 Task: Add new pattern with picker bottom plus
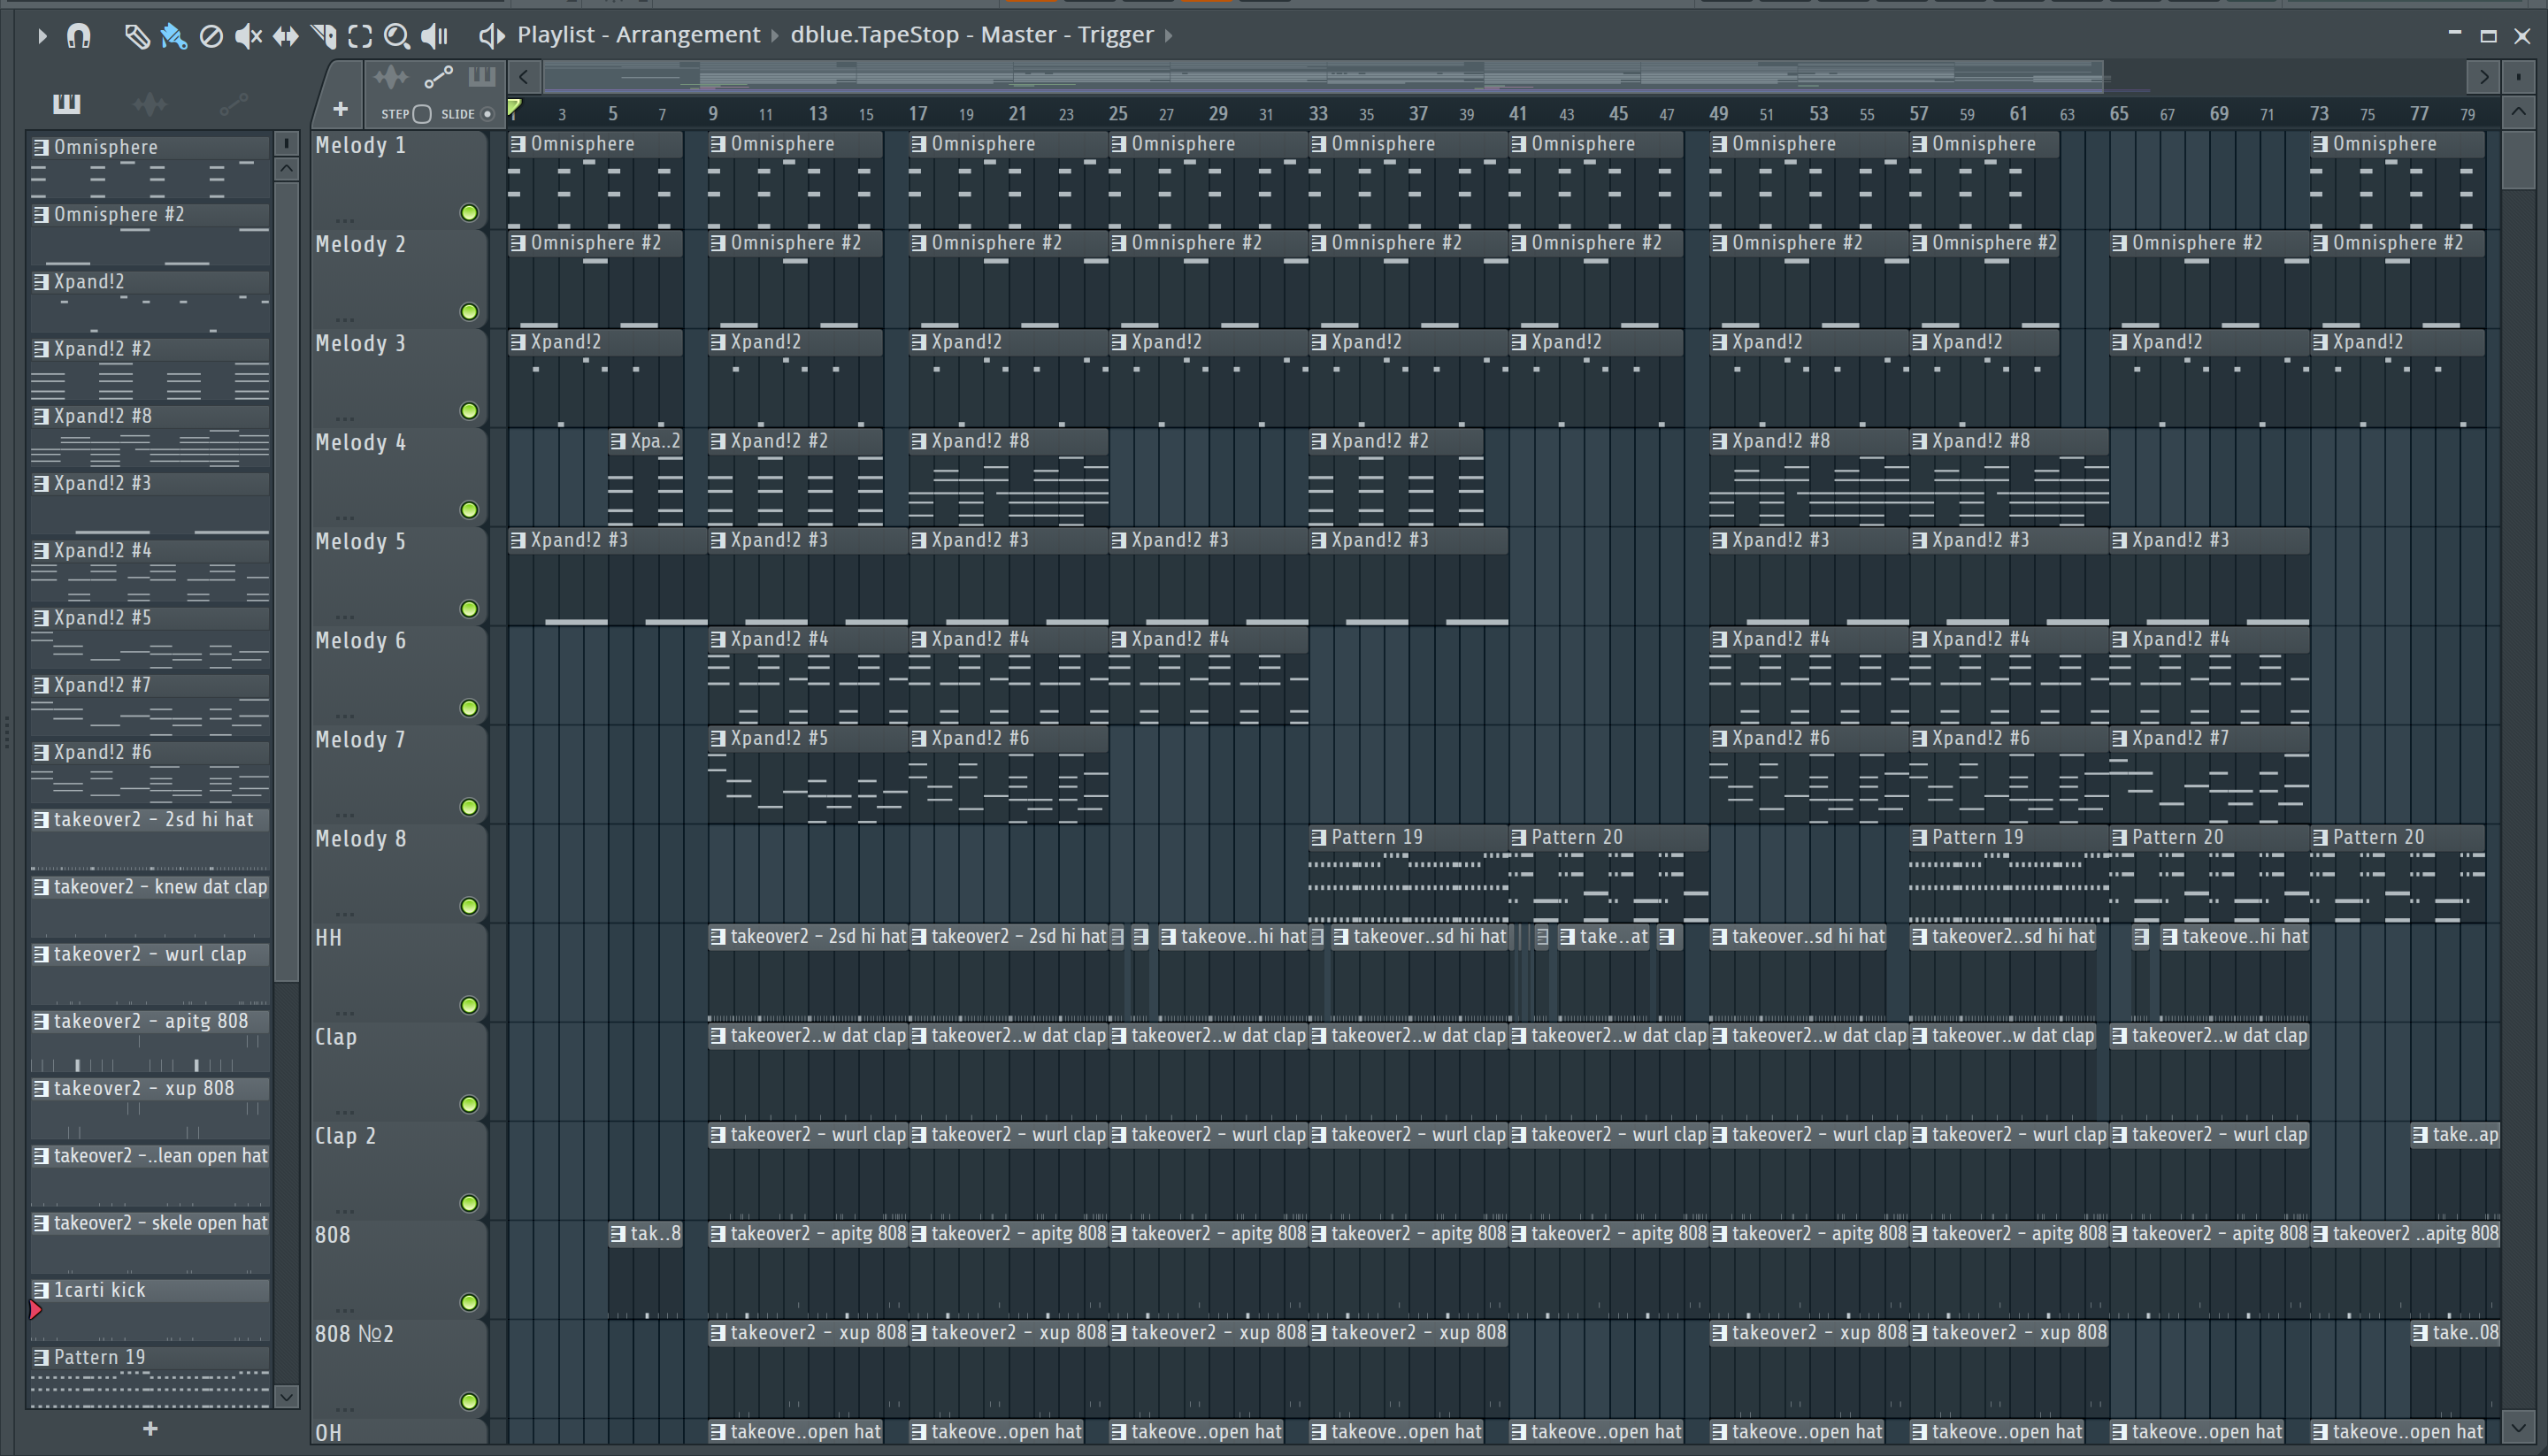coord(150,1428)
